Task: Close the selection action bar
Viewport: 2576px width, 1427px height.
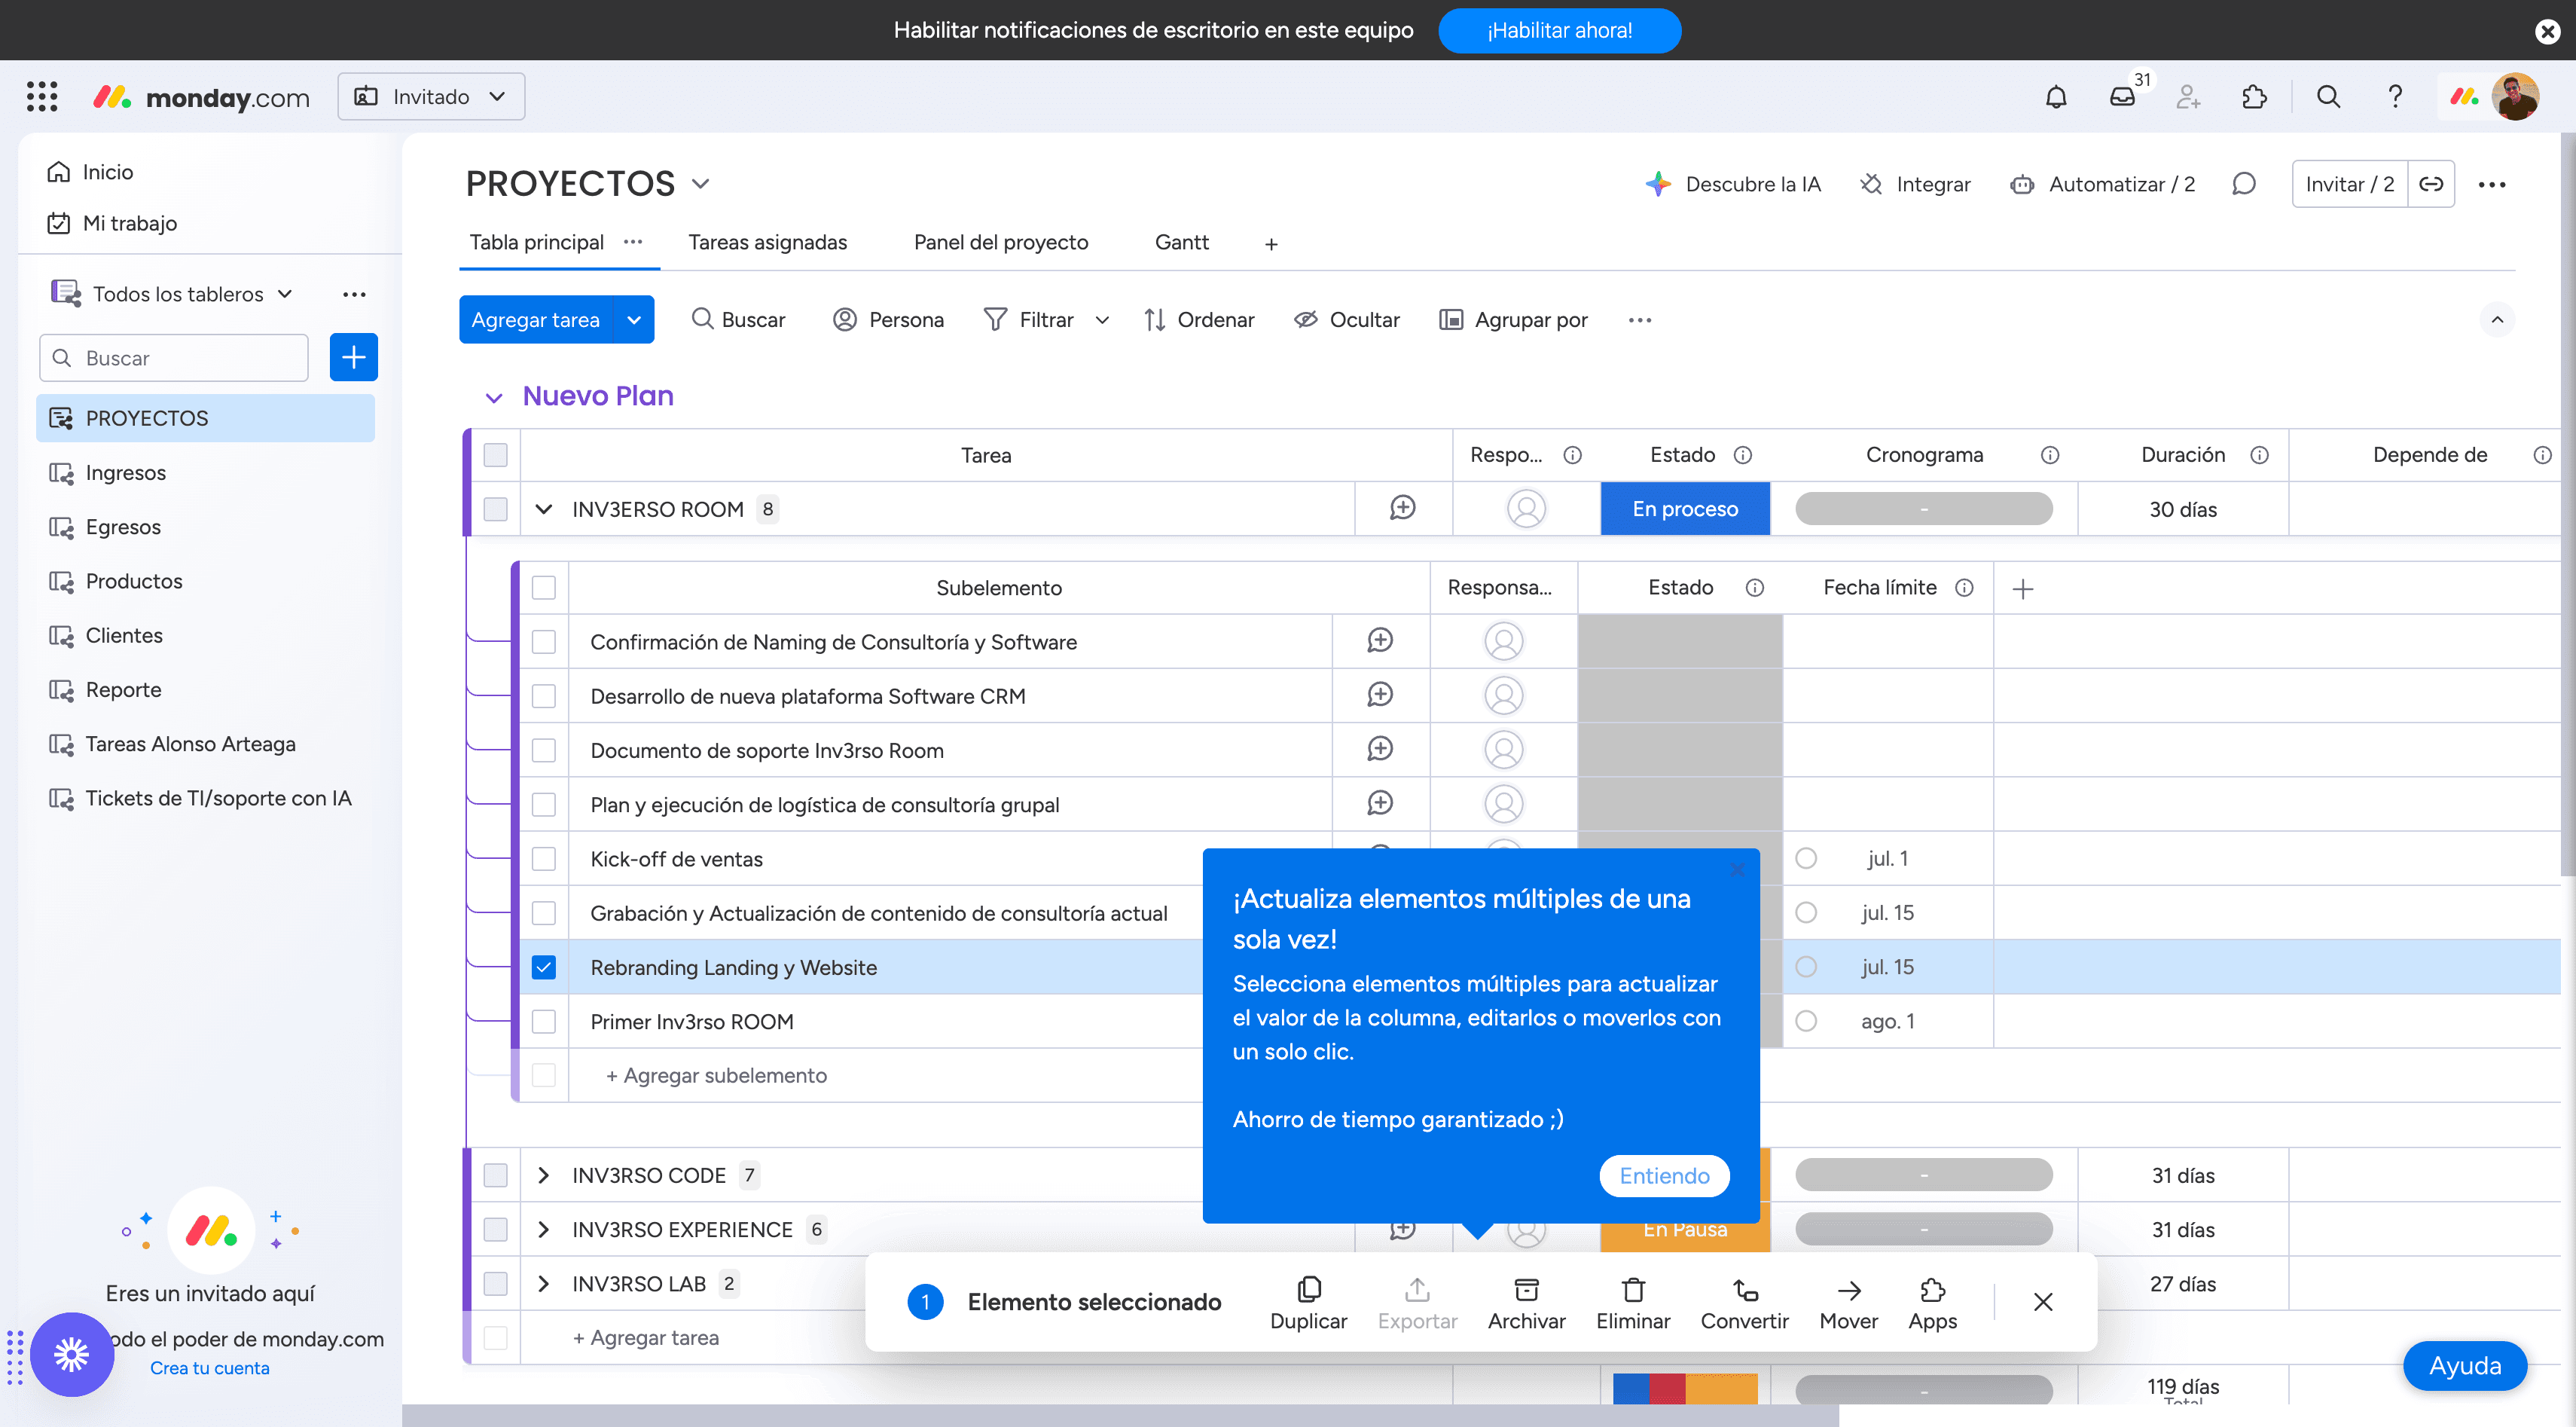Action: tap(2043, 1302)
